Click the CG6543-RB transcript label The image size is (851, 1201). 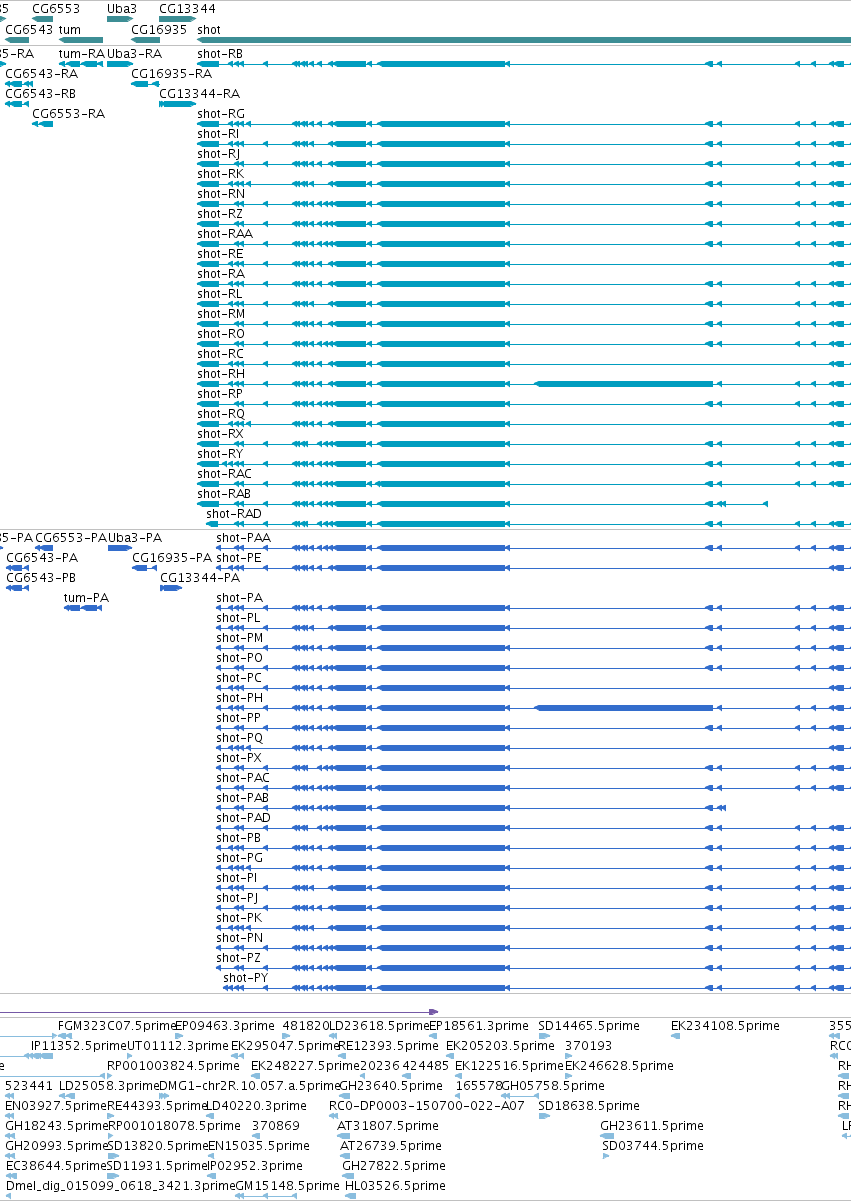[41, 93]
